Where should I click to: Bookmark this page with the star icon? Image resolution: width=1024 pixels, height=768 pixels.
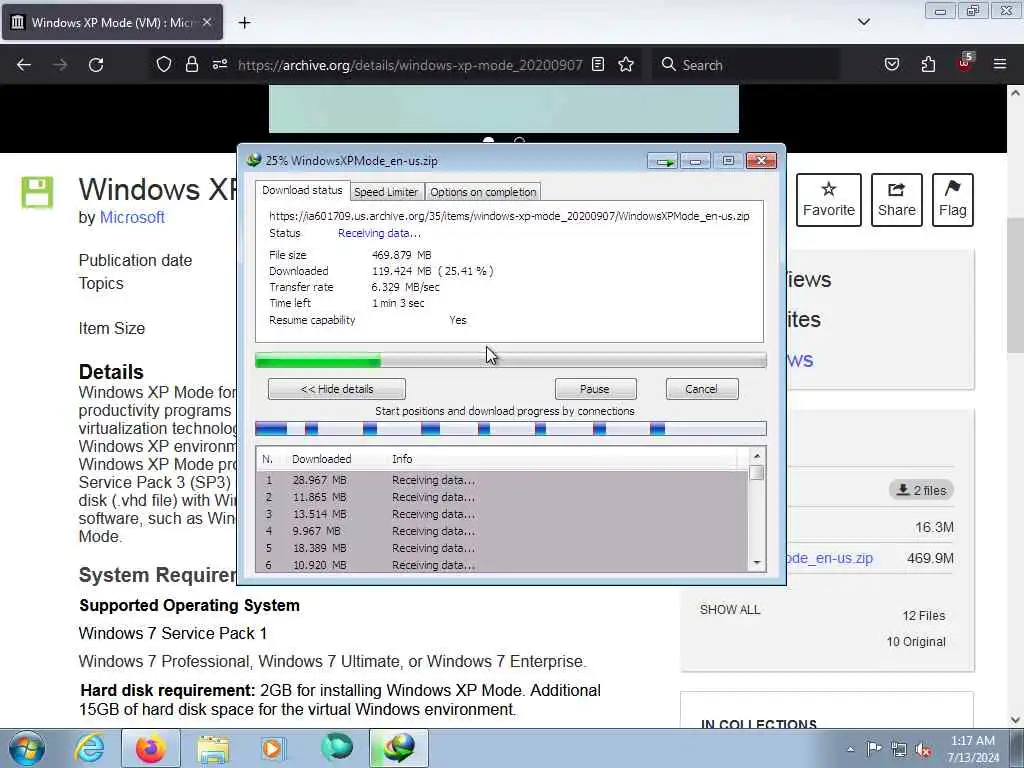point(626,64)
